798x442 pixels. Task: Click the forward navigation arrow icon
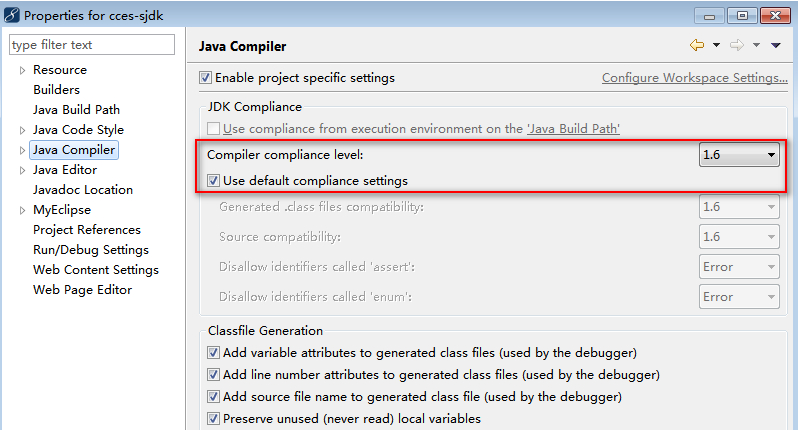(x=737, y=45)
